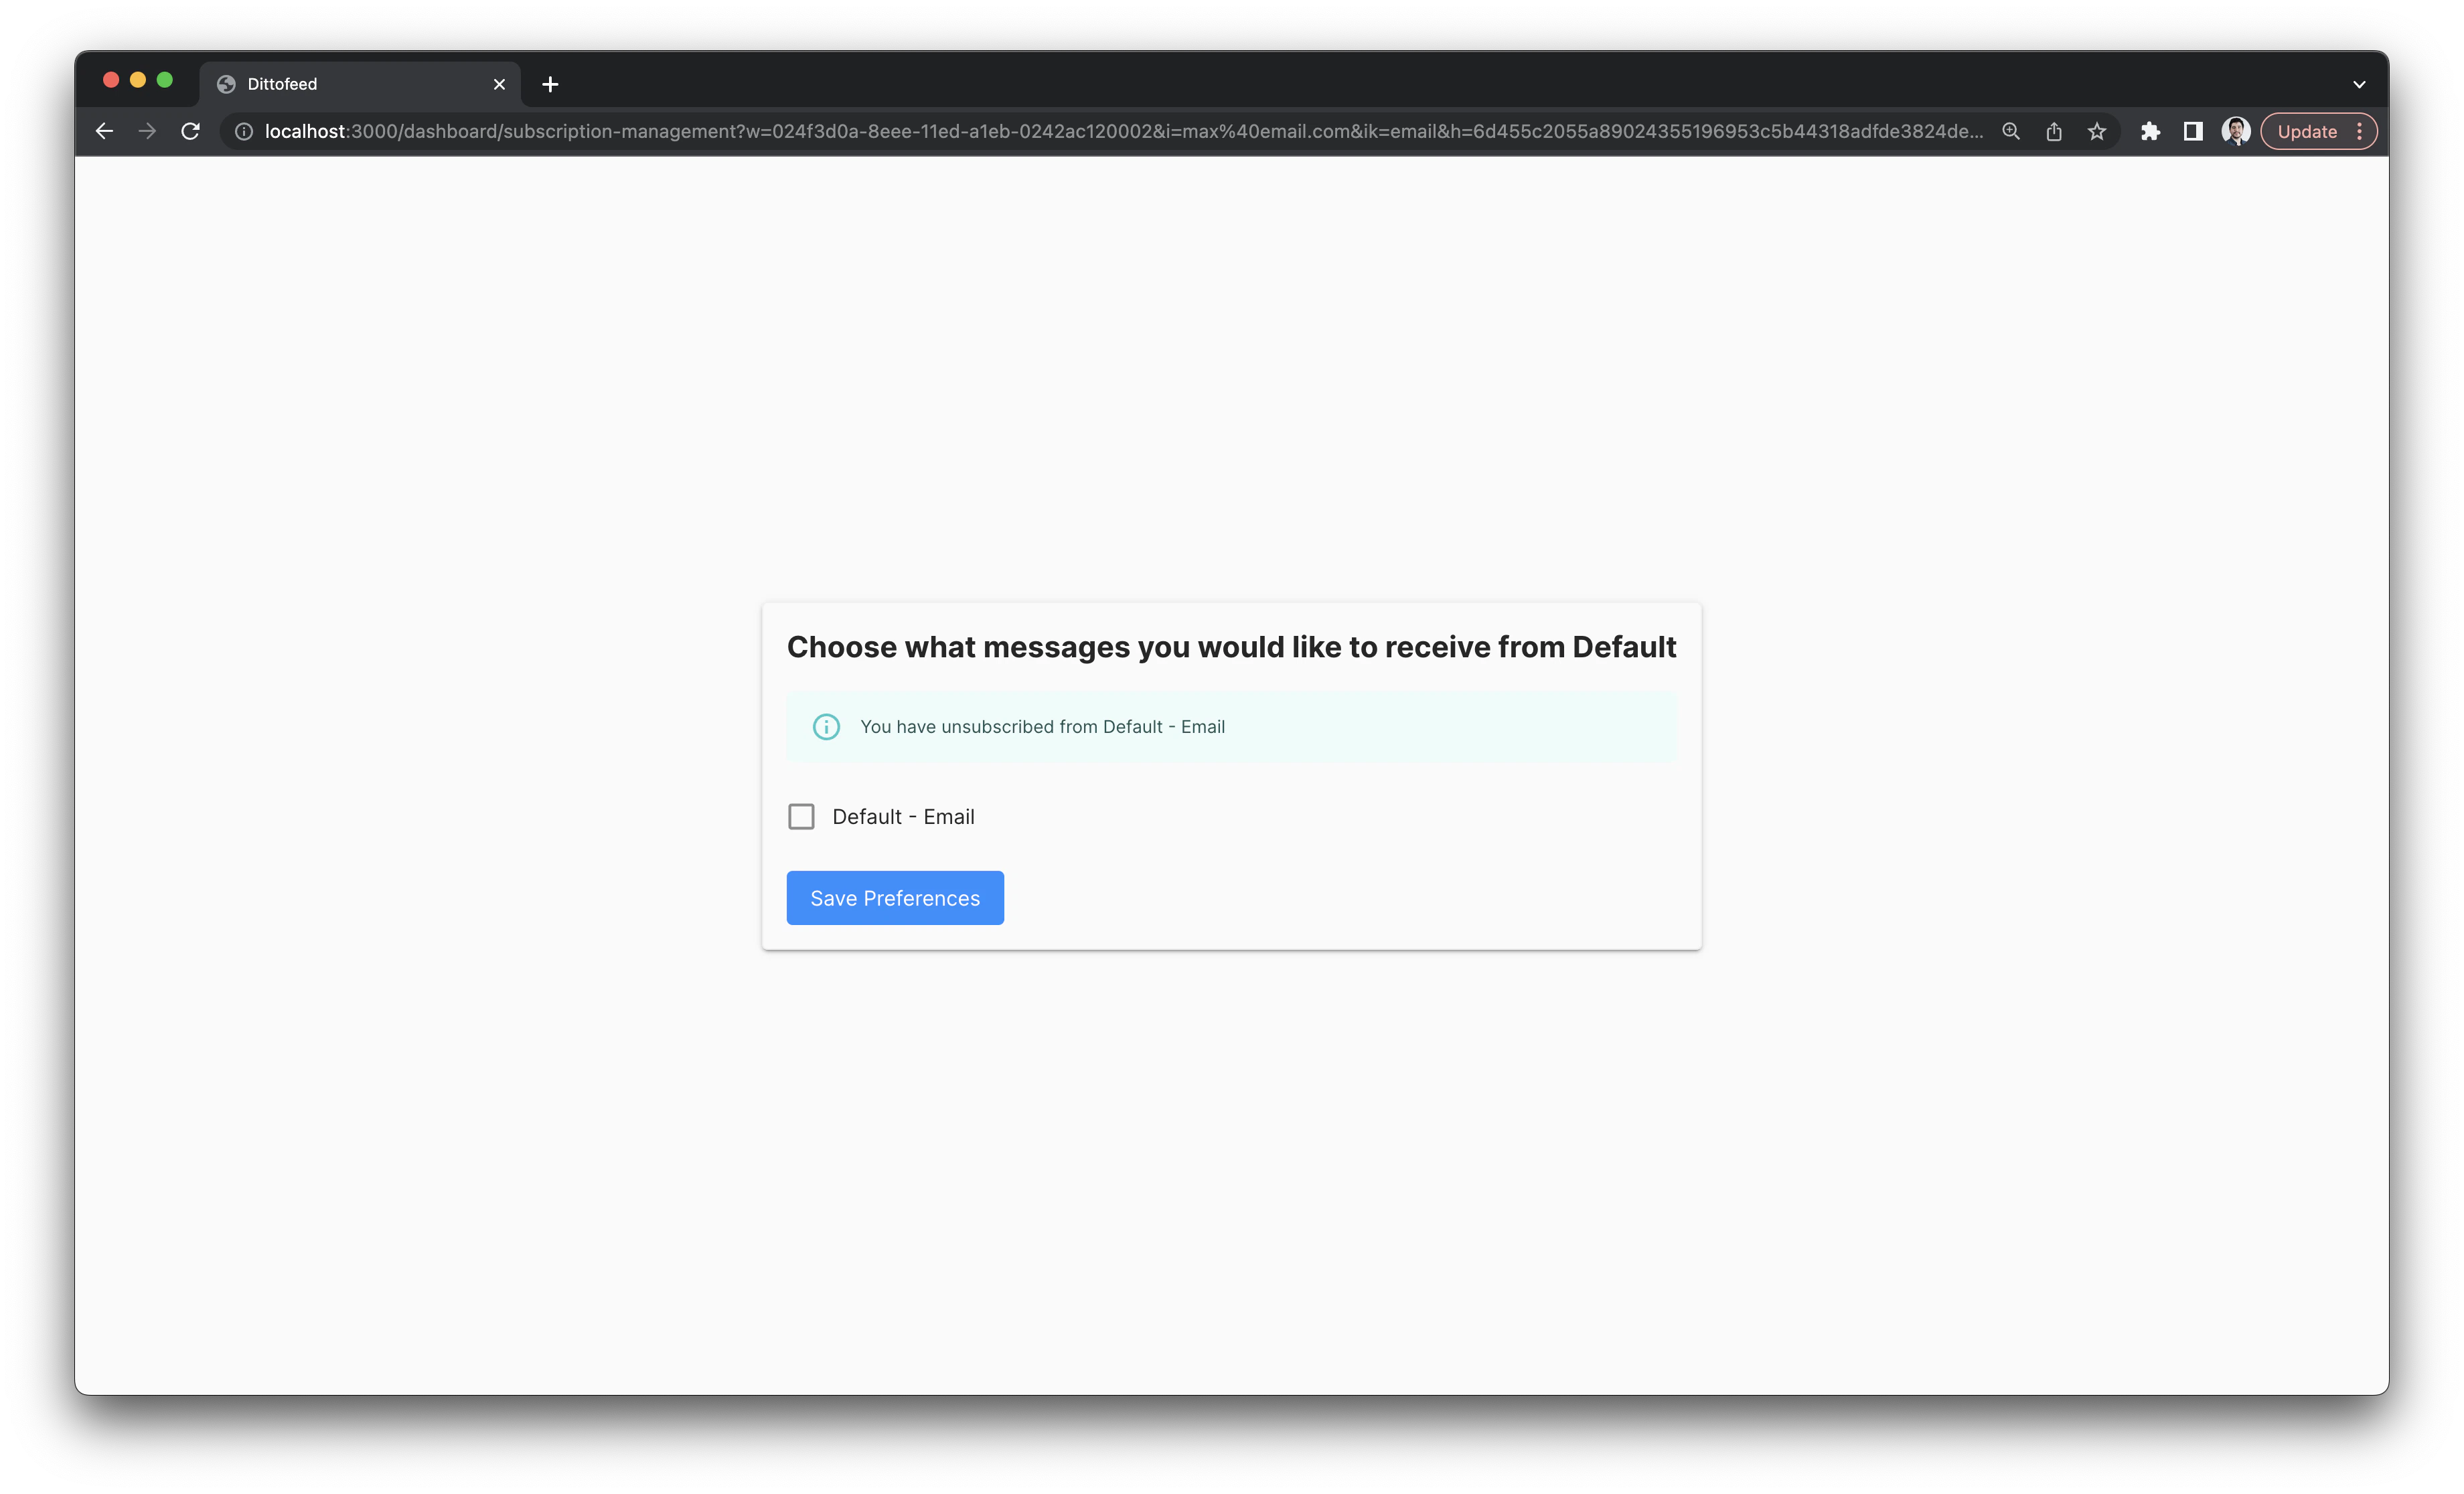
Task: Toggle the side panel icon
Action: click(2192, 131)
